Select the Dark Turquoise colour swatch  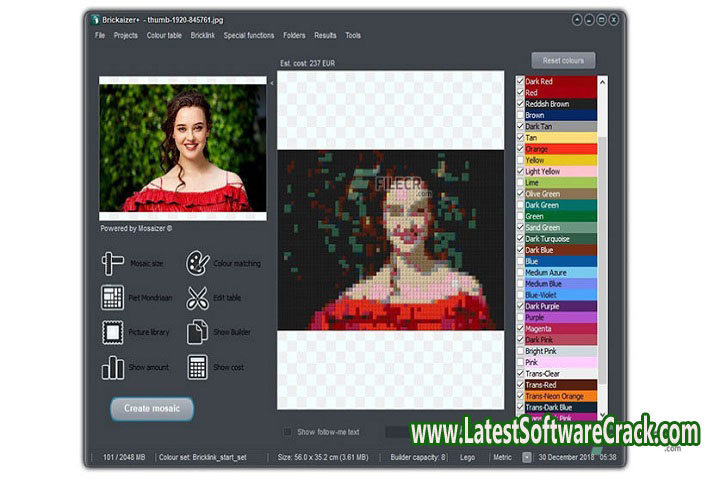[x=558, y=239]
